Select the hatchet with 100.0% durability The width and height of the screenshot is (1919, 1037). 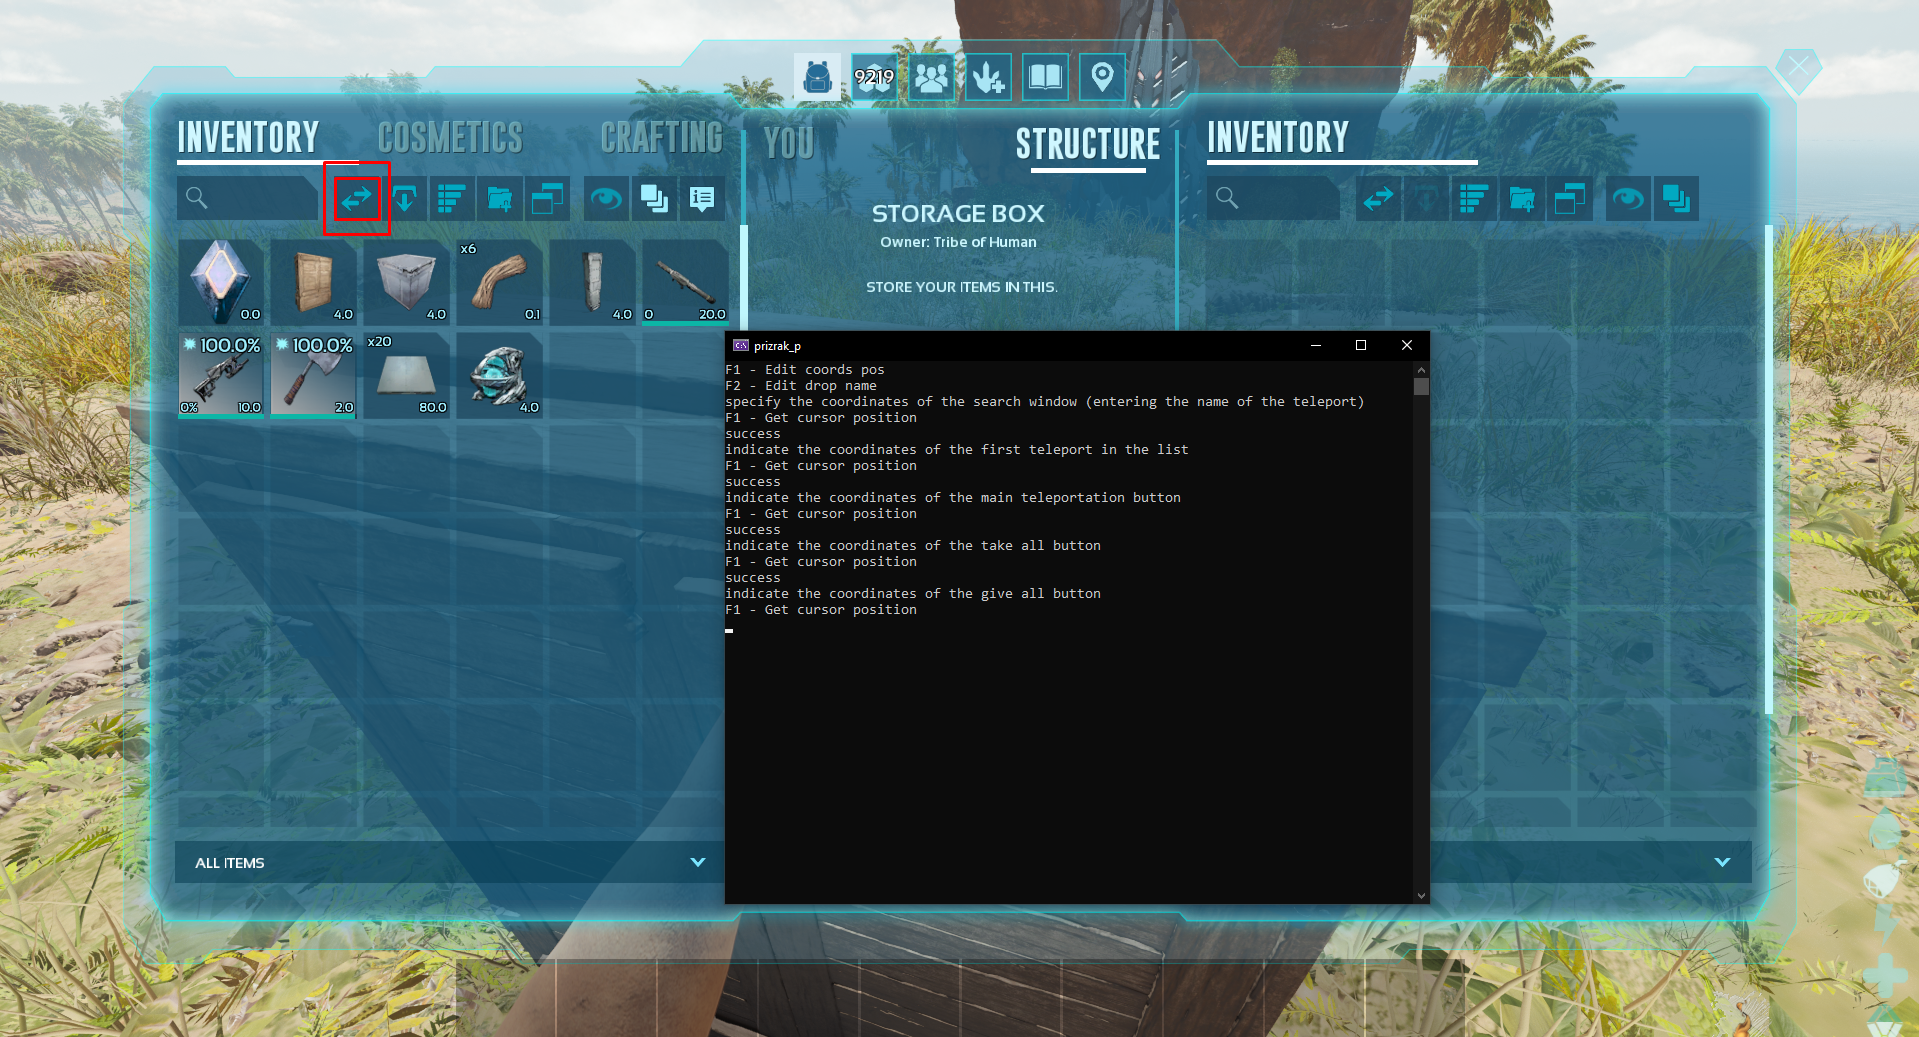pyautogui.click(x=314, y=375)
